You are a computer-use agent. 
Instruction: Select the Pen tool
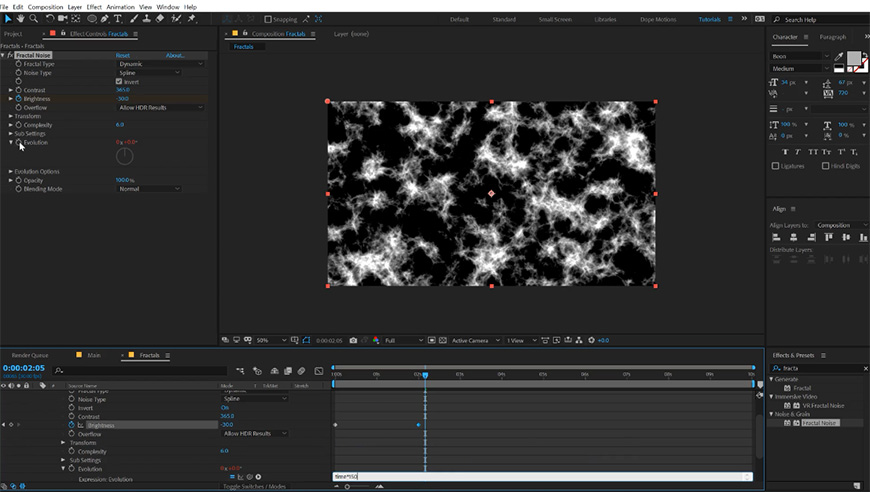106,18
